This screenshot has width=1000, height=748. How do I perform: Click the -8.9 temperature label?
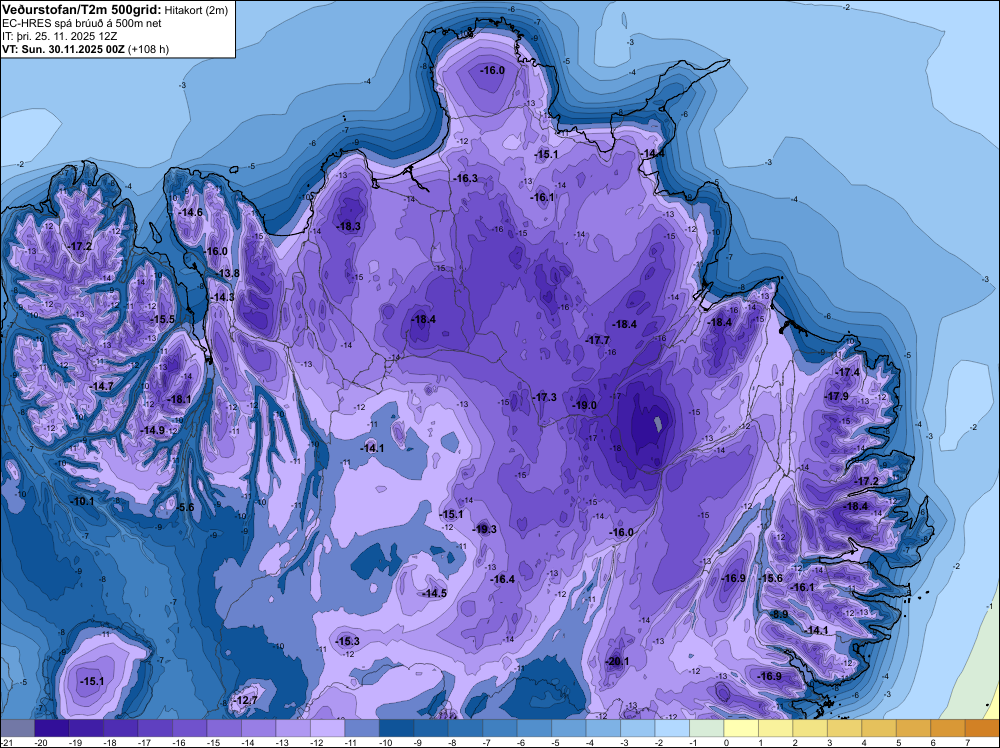click(x=779, y=615)
